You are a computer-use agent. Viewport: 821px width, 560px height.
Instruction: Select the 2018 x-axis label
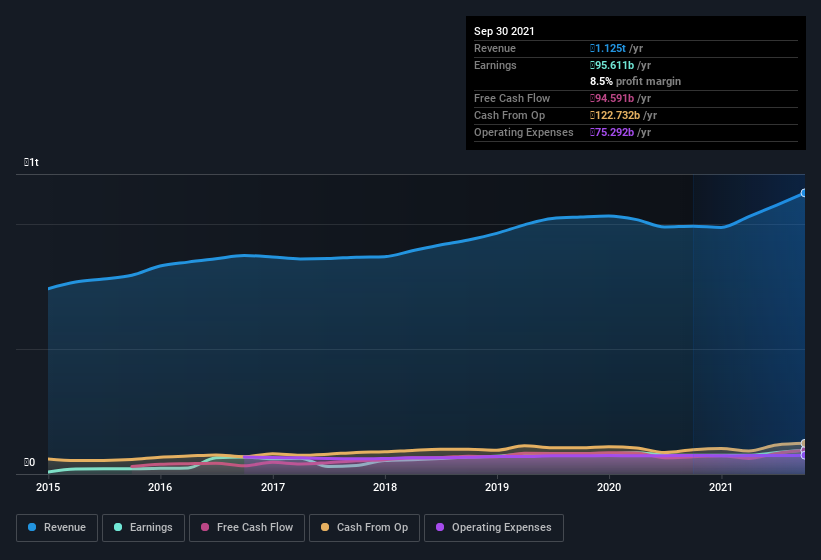385,487
